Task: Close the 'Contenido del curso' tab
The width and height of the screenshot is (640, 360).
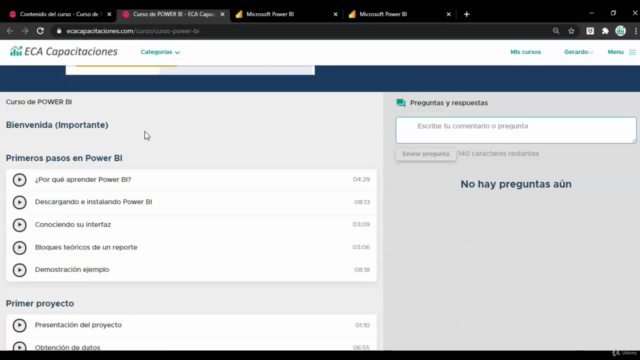Action: [109, 14]
